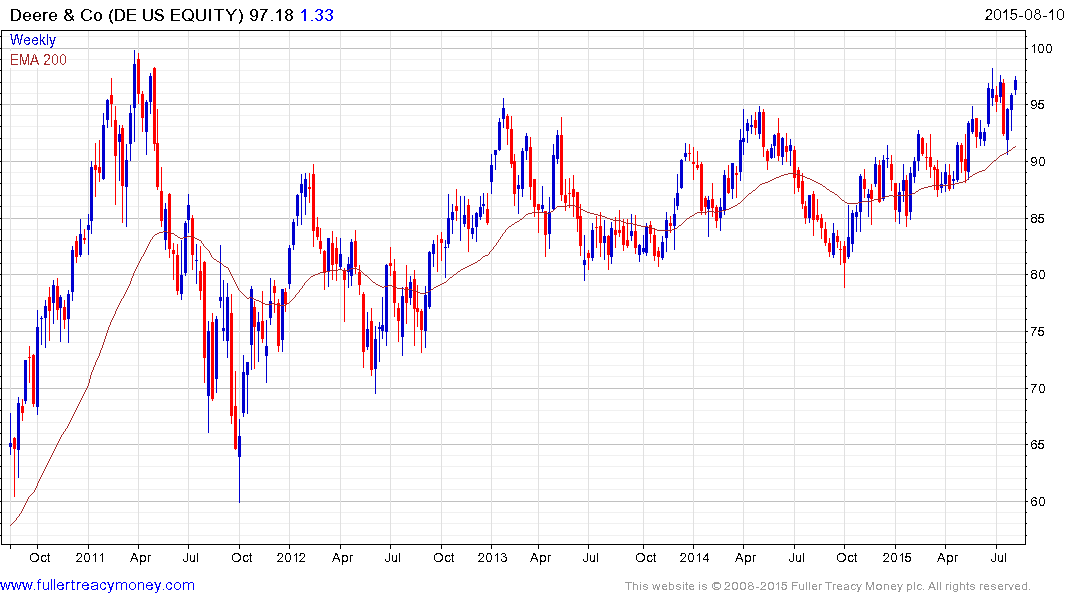This screenshot has height=600, width=1075.
Task: Click the 2015 time axis label
Action: (x=897, y=557)
